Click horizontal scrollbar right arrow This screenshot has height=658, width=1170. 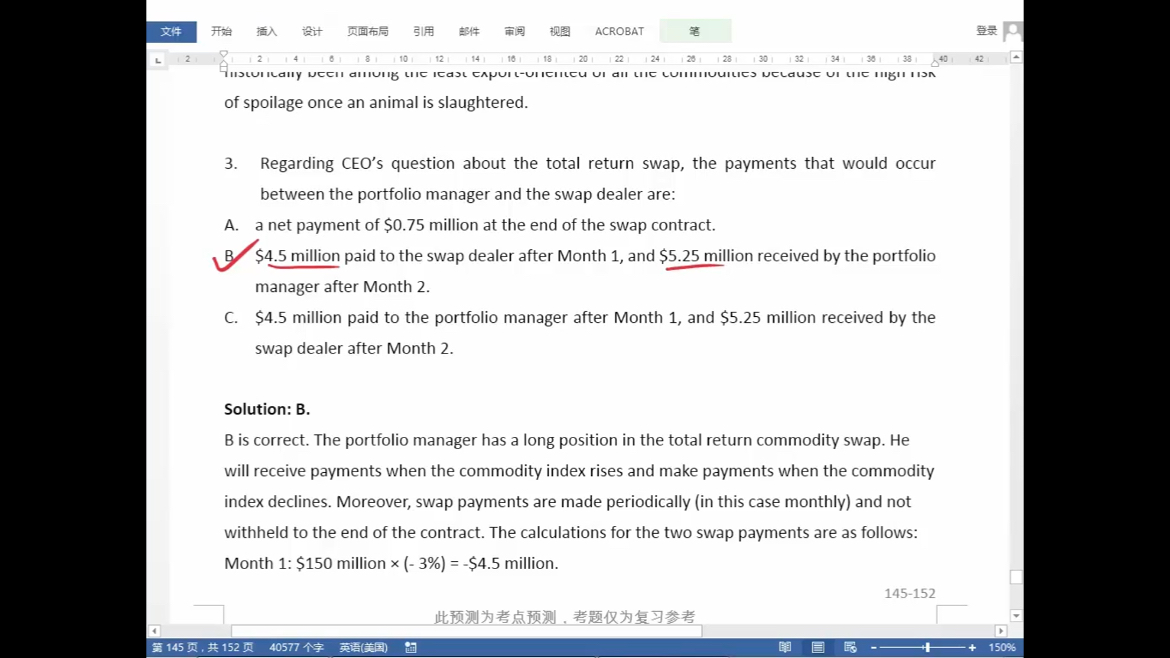(x=1001, y=631)
